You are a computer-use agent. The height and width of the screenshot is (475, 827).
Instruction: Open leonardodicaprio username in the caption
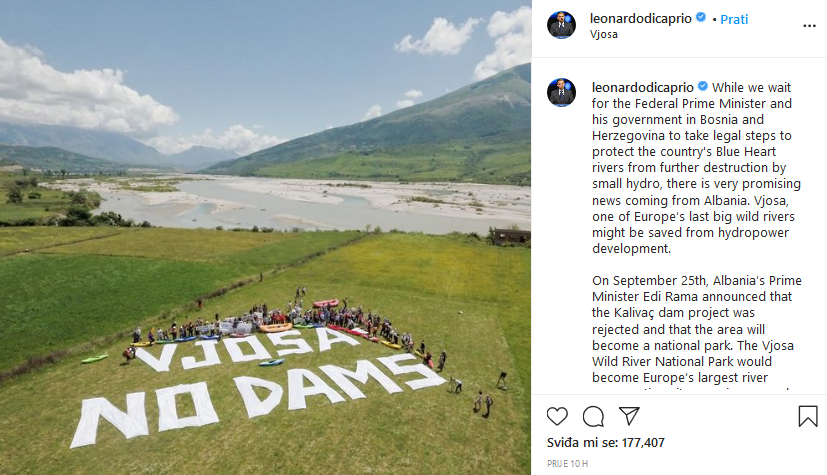pos(642,87)
